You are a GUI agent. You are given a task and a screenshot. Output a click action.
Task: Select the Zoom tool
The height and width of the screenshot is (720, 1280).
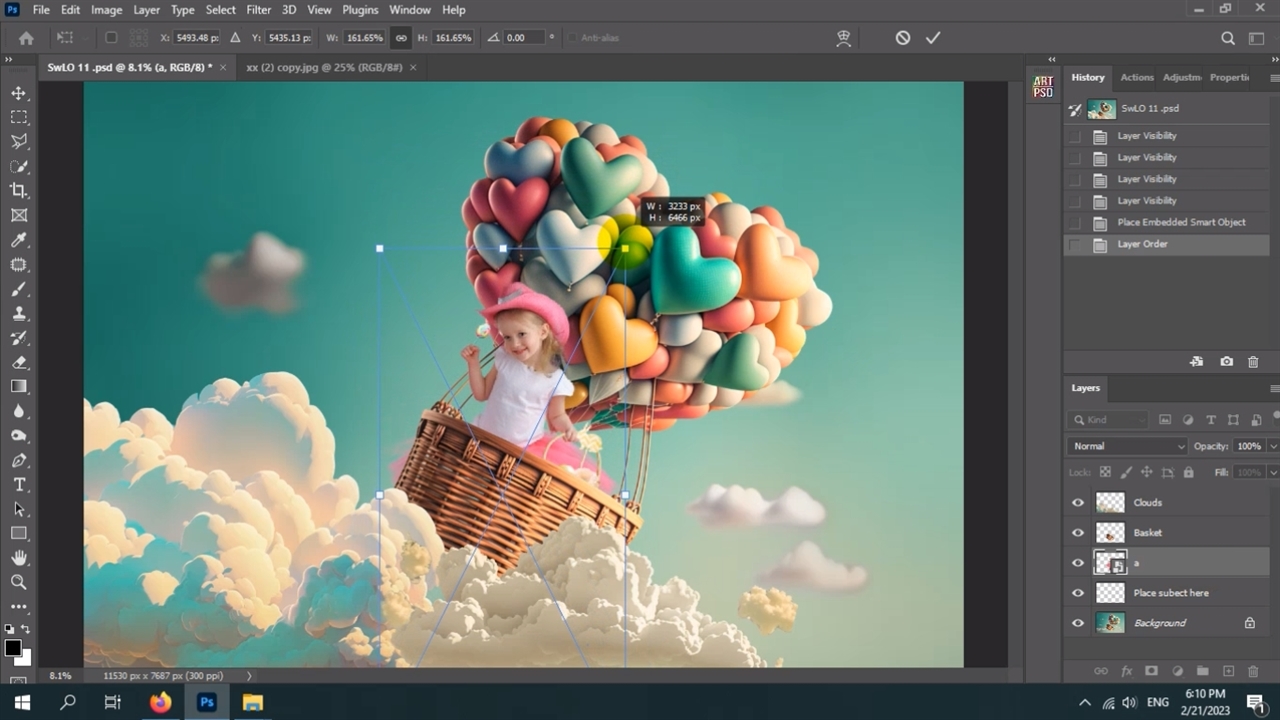click(x=19, y=581)
